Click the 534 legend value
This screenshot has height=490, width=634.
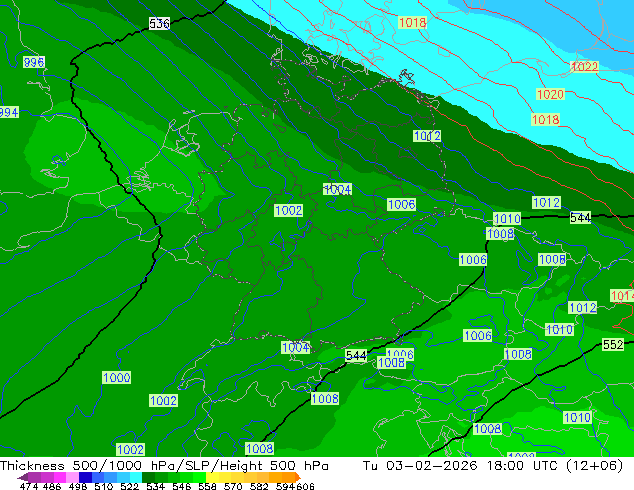tap(155, 486)
